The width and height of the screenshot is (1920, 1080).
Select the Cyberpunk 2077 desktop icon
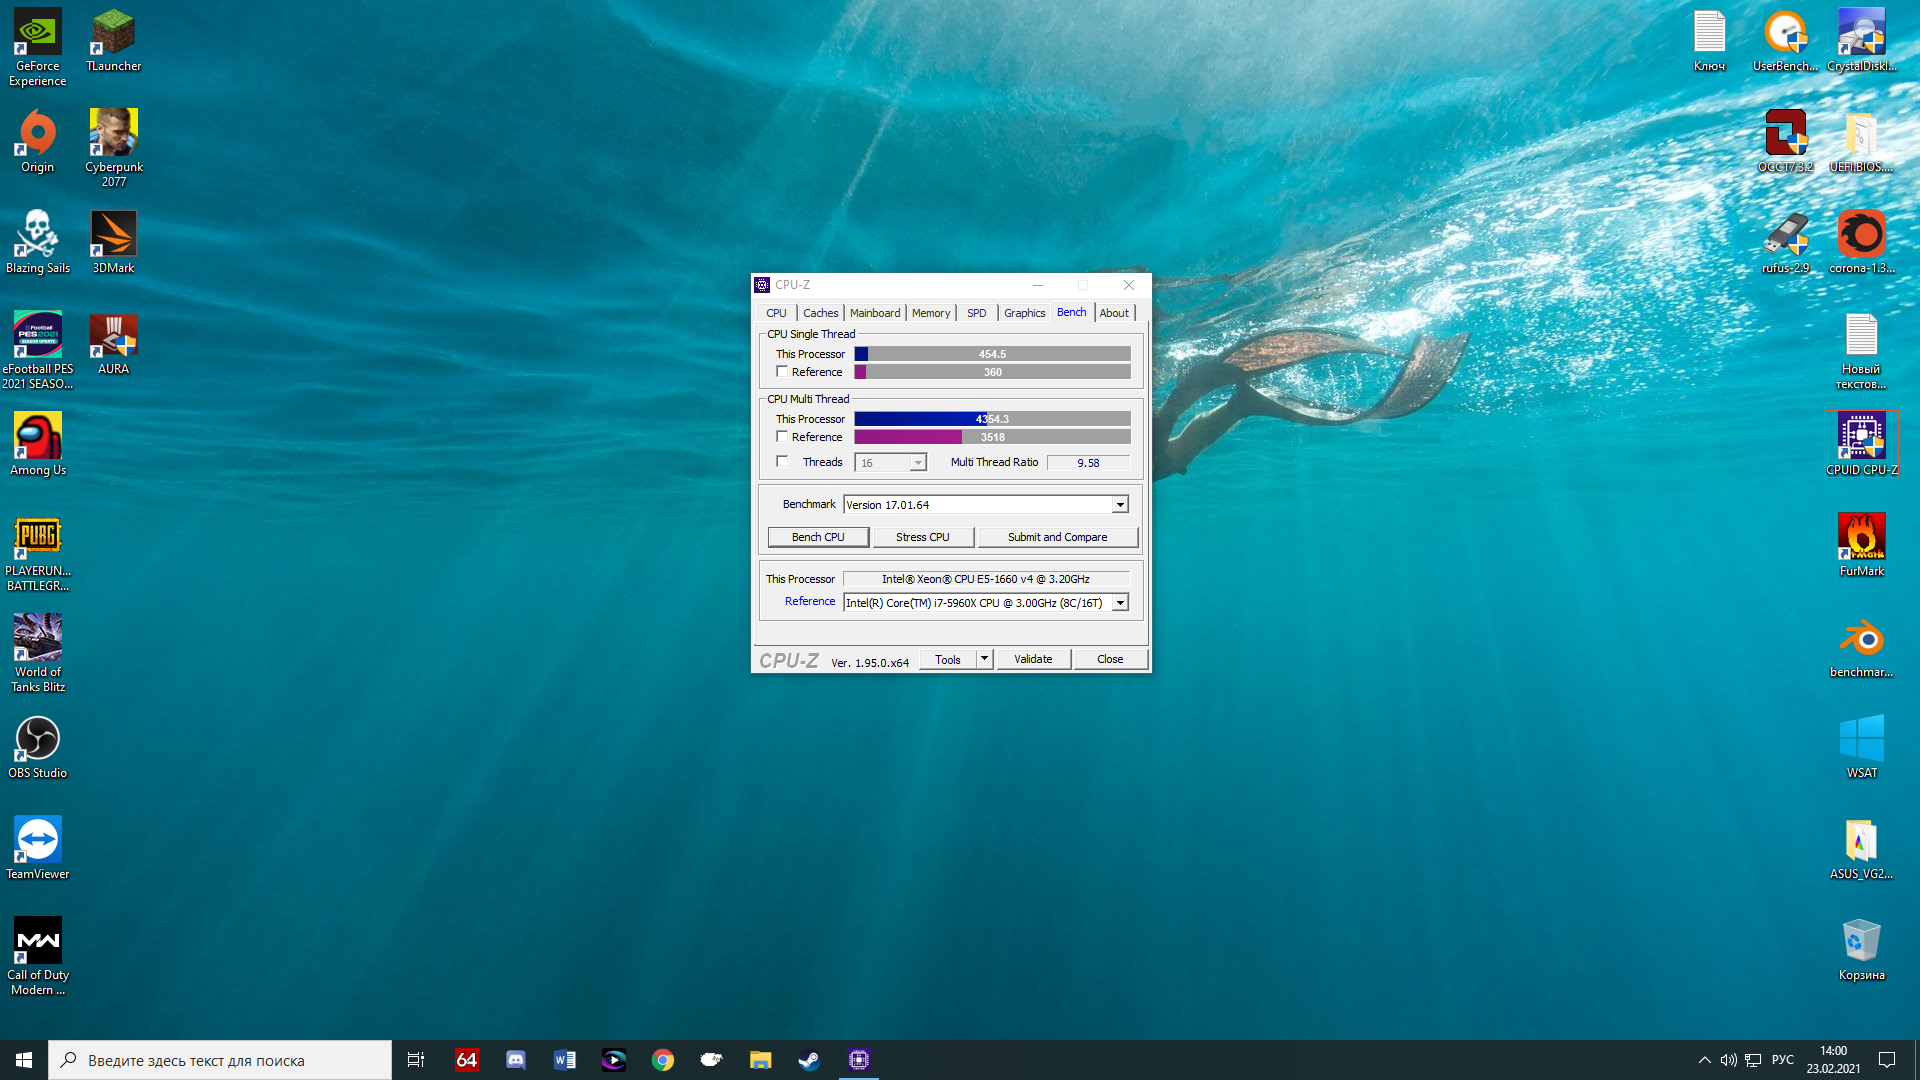tap(113, 146)
